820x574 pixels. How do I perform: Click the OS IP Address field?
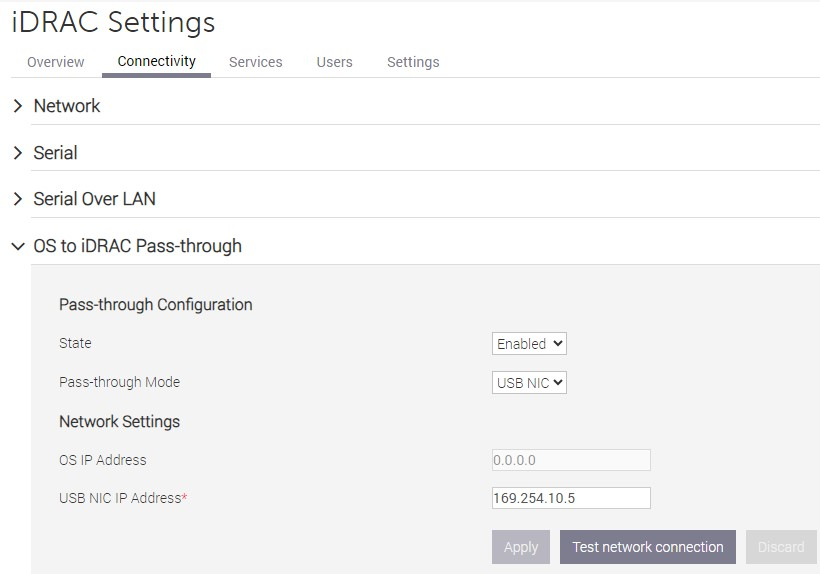click(571, 460)
